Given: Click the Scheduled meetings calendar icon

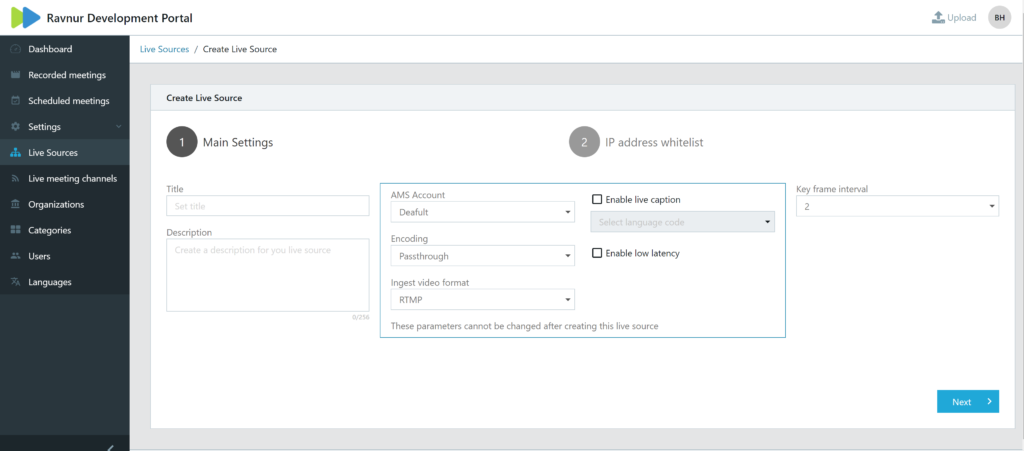Looking at the screenshot, I should click(15, 101).
